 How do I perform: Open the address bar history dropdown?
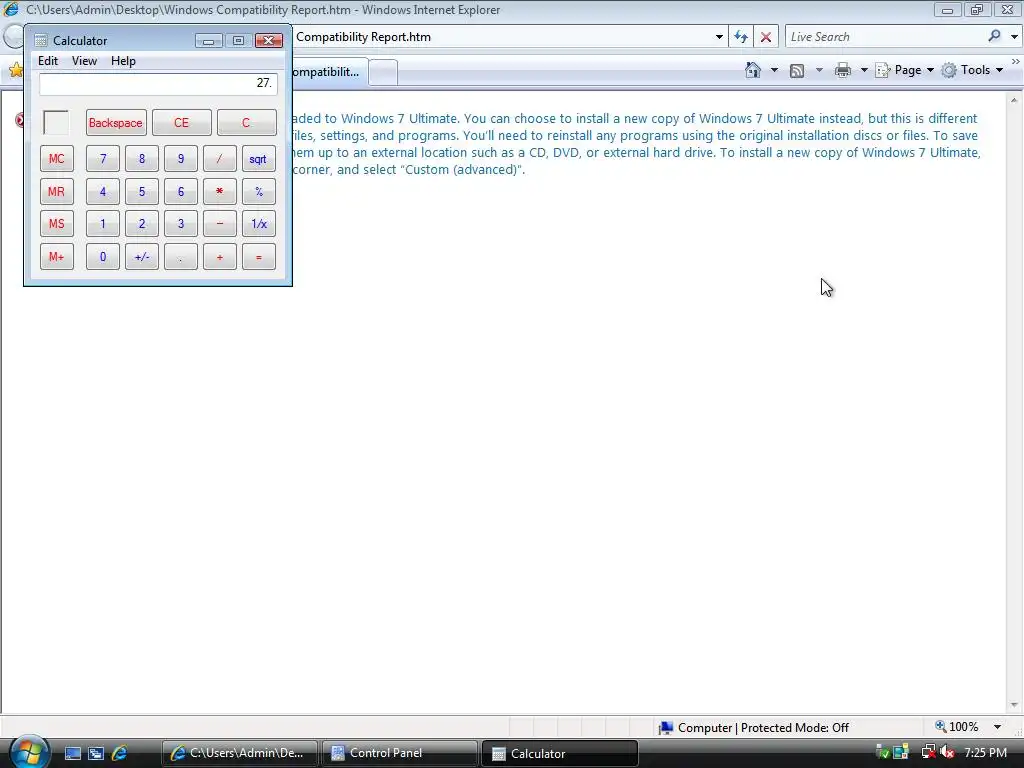tap(719, 37)
